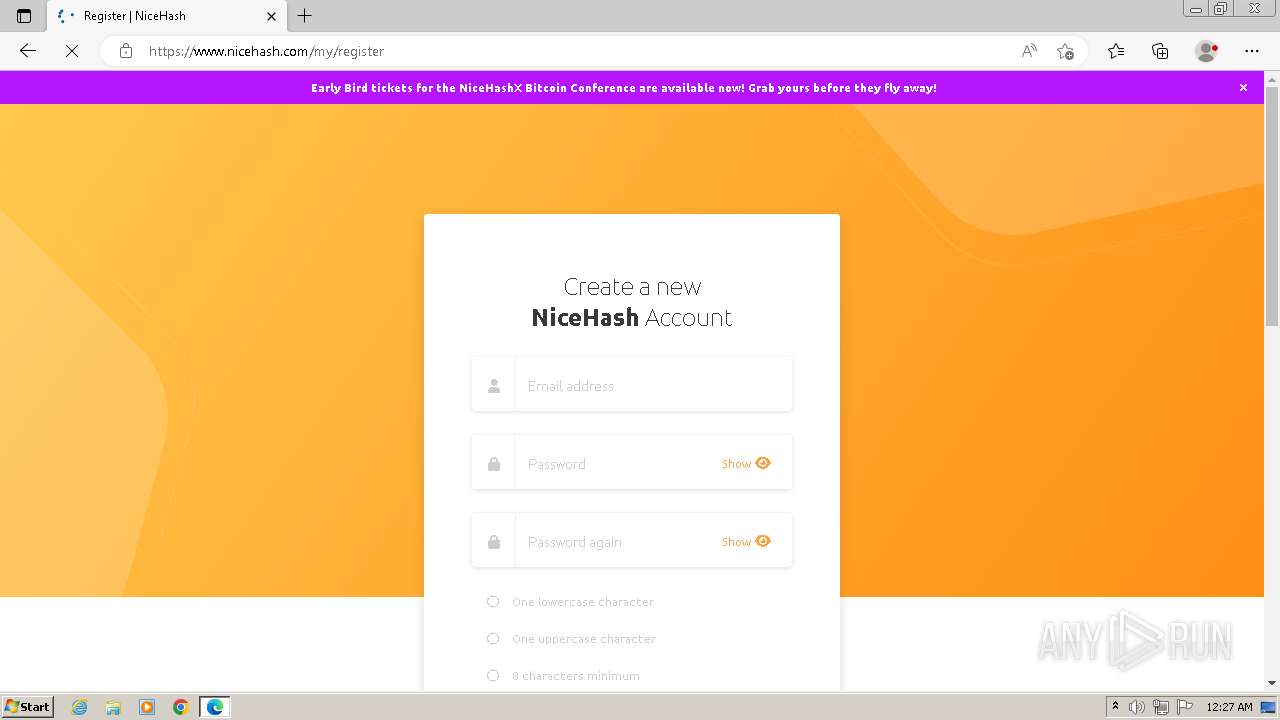
Task: Open a new tab
Action: click(x=305, y=16)
